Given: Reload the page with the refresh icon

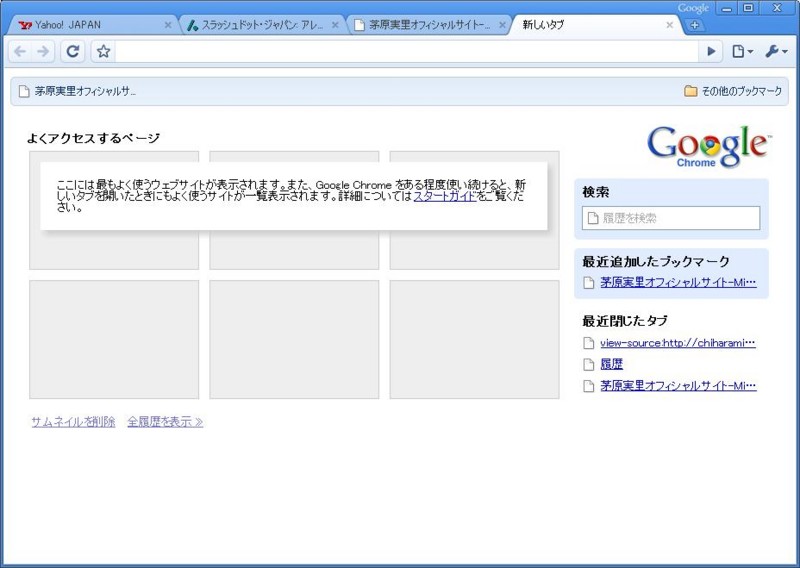Looking at the screenshot, I should click(73, 52).
